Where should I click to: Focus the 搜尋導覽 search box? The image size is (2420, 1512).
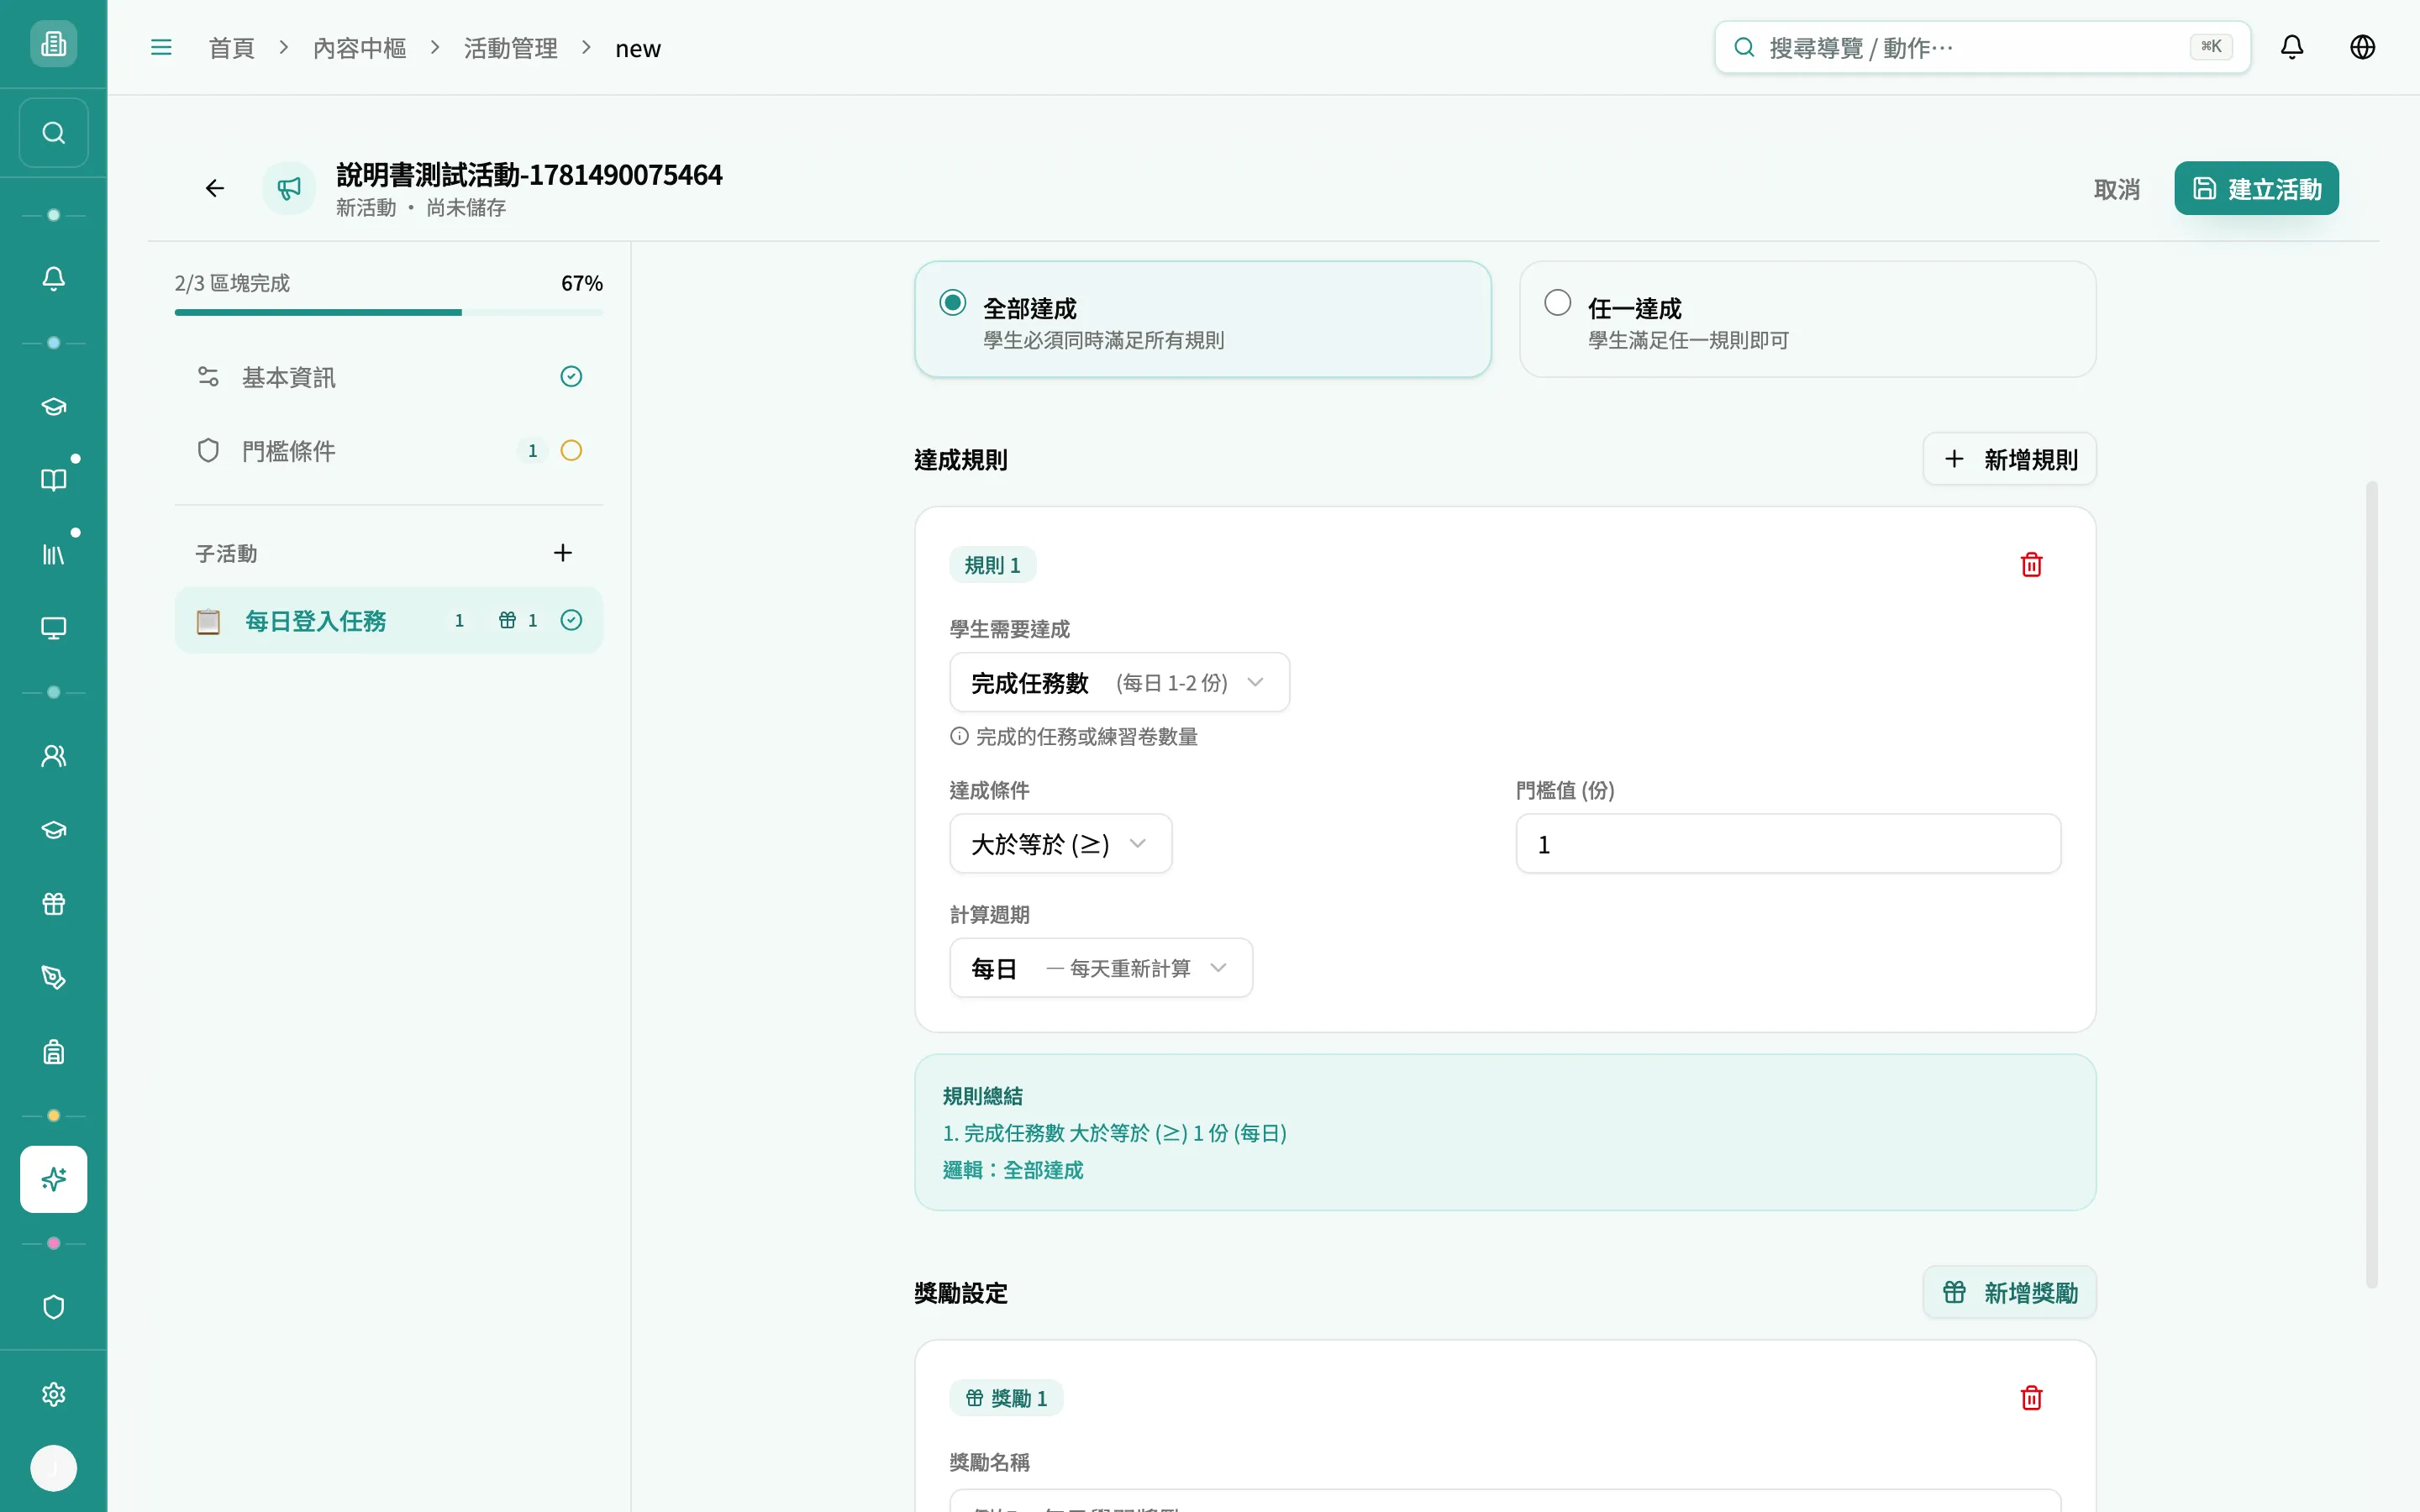point(1982,47)
